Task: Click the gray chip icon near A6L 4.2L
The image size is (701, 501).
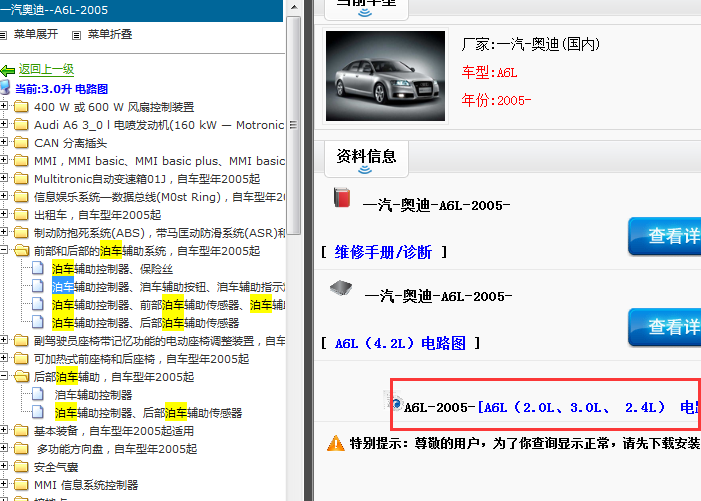Action: [x=341, y=288]
